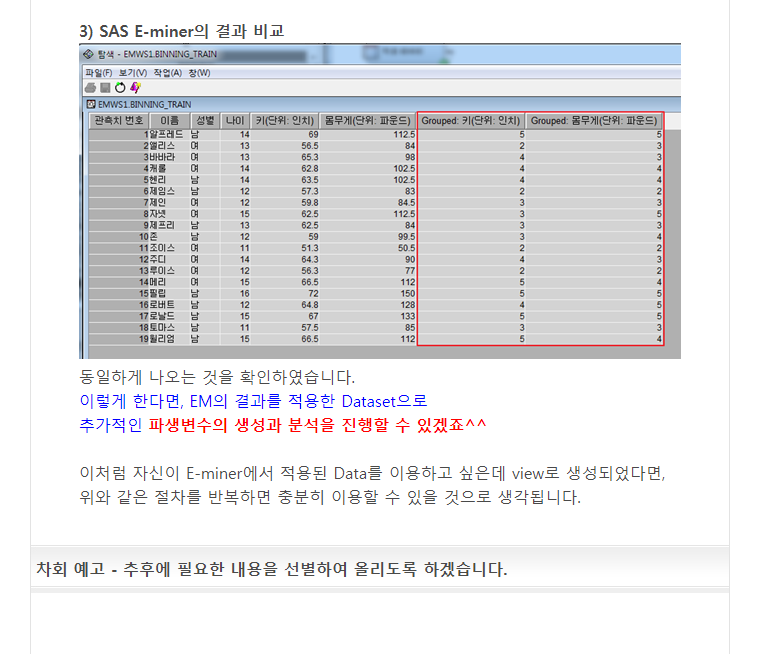The height and width of the screenshot is (654, 763).
Task: Click the 차회 예고 footer heading
Action: click(x=272, y=568)
